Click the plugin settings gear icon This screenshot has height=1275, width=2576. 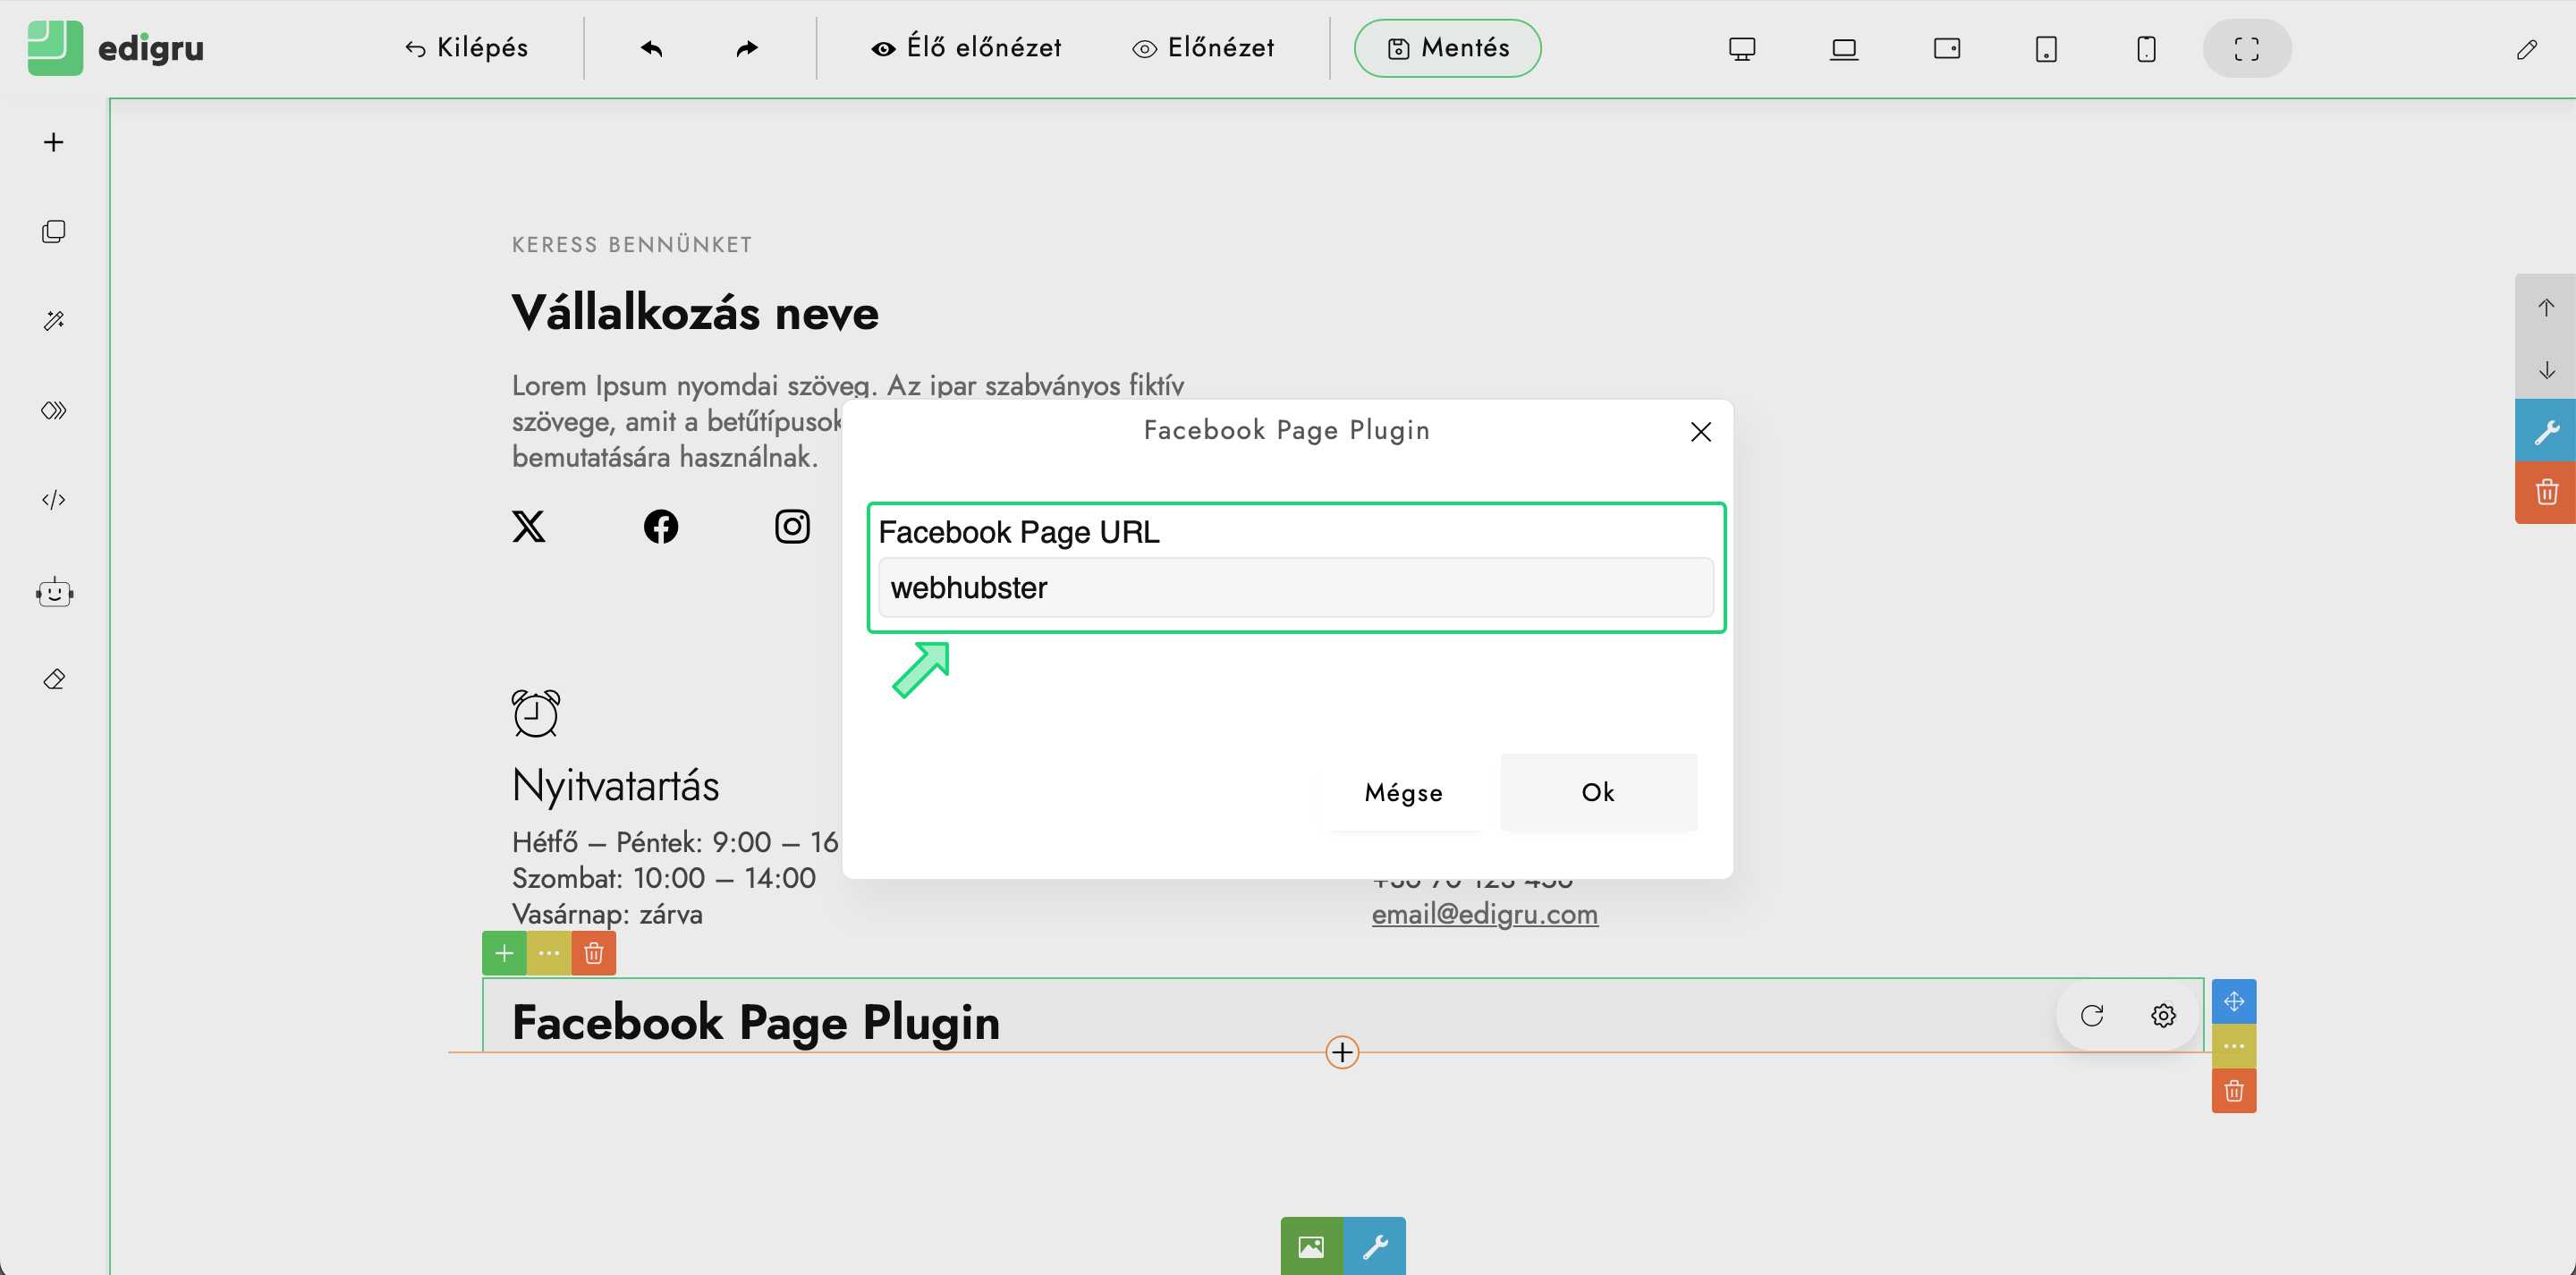(2162, 1015)
